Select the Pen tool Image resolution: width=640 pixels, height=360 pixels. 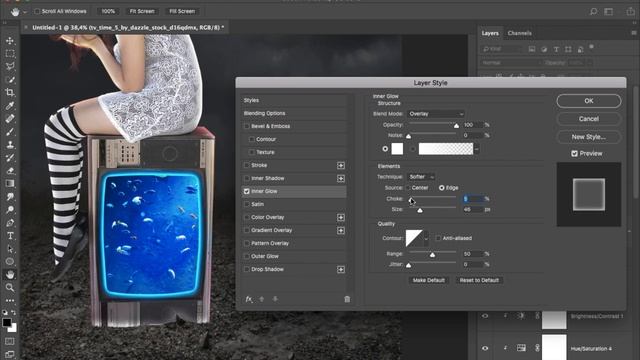click(x=10, y=223)
